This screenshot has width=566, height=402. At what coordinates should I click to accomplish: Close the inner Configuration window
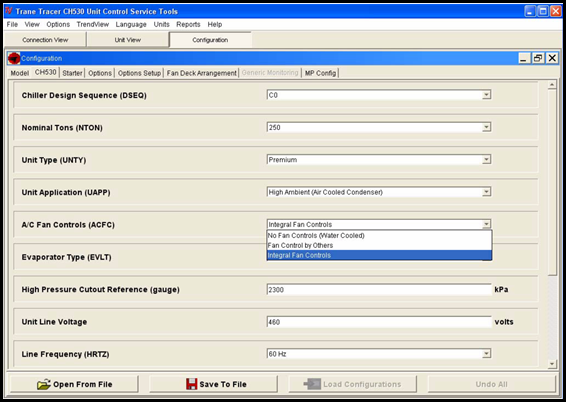click(552, 58)
